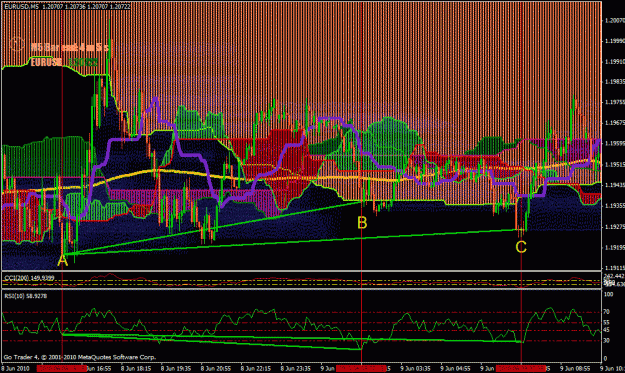Screen dimensions: 625x373
Task: Click the 1.19990 price scale label
Action: coord(615,41)
